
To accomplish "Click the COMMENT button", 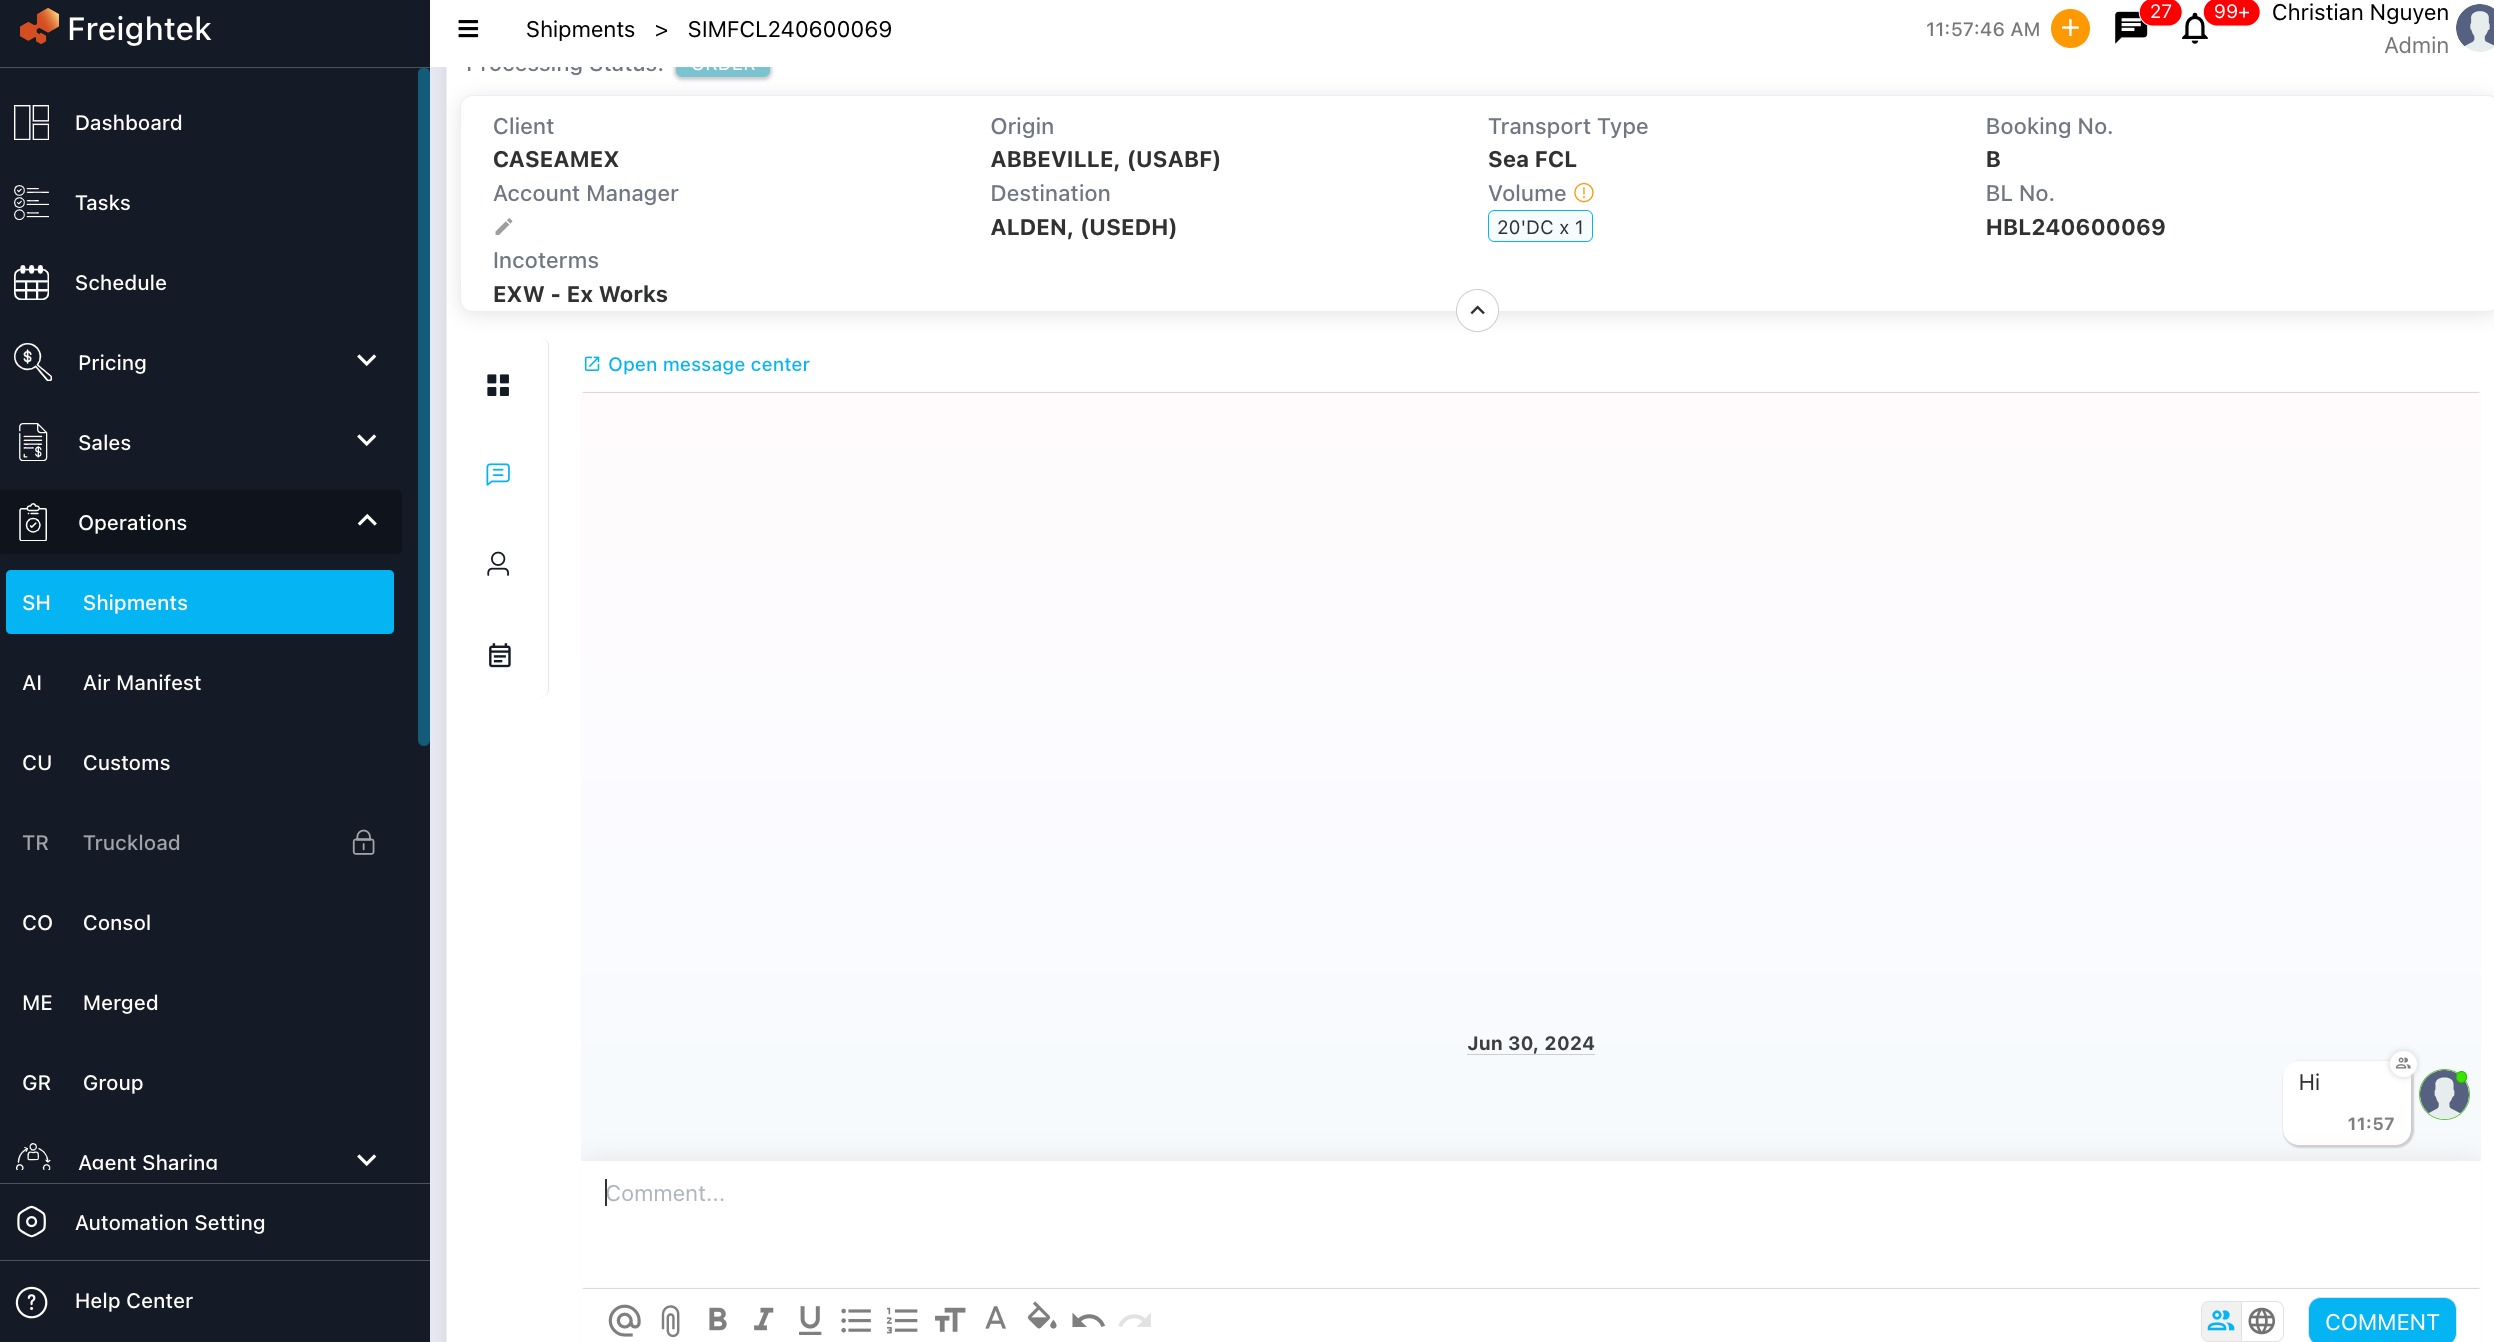I will [2381, 1321].
